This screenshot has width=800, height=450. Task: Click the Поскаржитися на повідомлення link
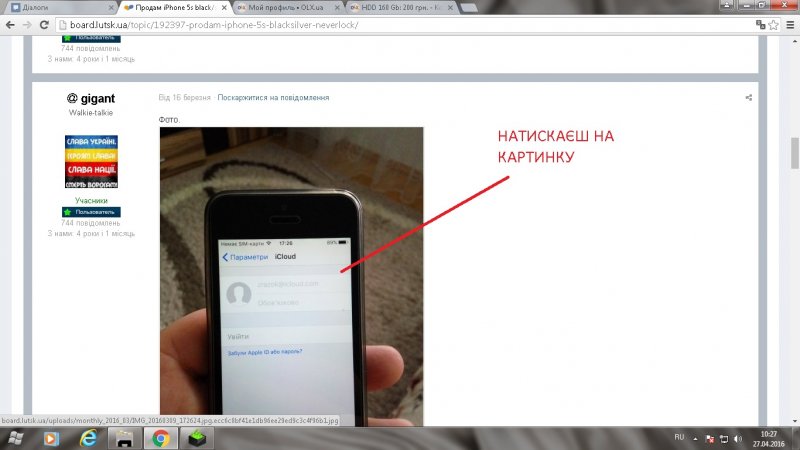pyautogui.click(x=273, y=98)
